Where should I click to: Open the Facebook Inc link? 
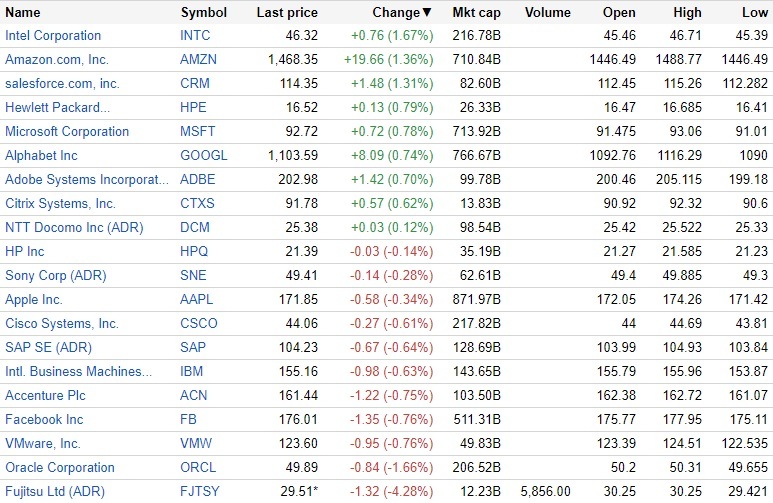click(x=44, y=419)
